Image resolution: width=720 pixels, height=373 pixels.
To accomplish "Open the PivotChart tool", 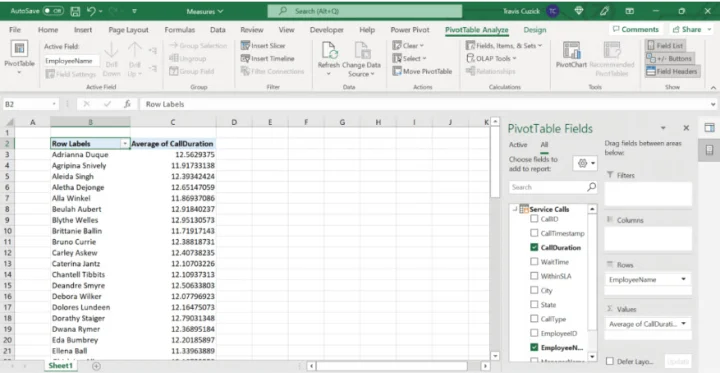I will pyautogui.click(x=571, y=55).
